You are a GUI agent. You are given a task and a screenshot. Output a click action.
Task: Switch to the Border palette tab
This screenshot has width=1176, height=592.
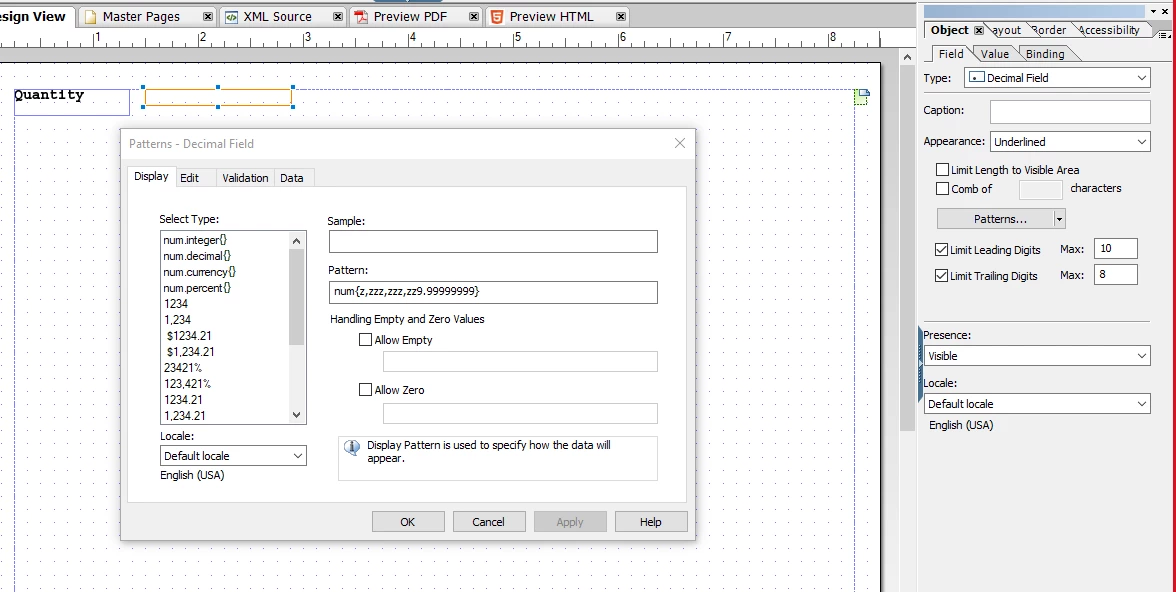(x=1048, y=30)
